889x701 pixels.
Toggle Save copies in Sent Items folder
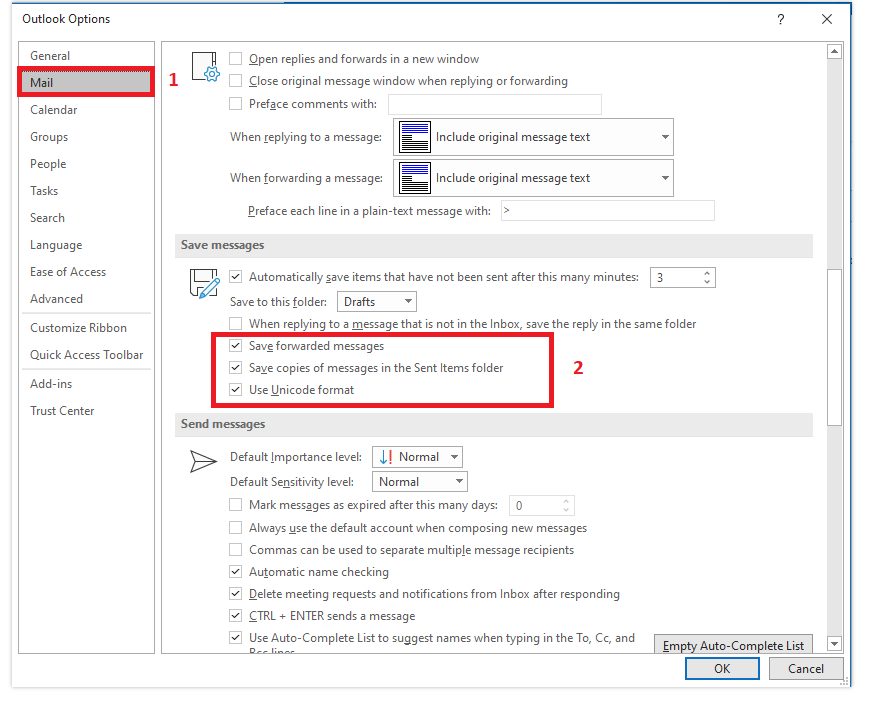[235, 368]
